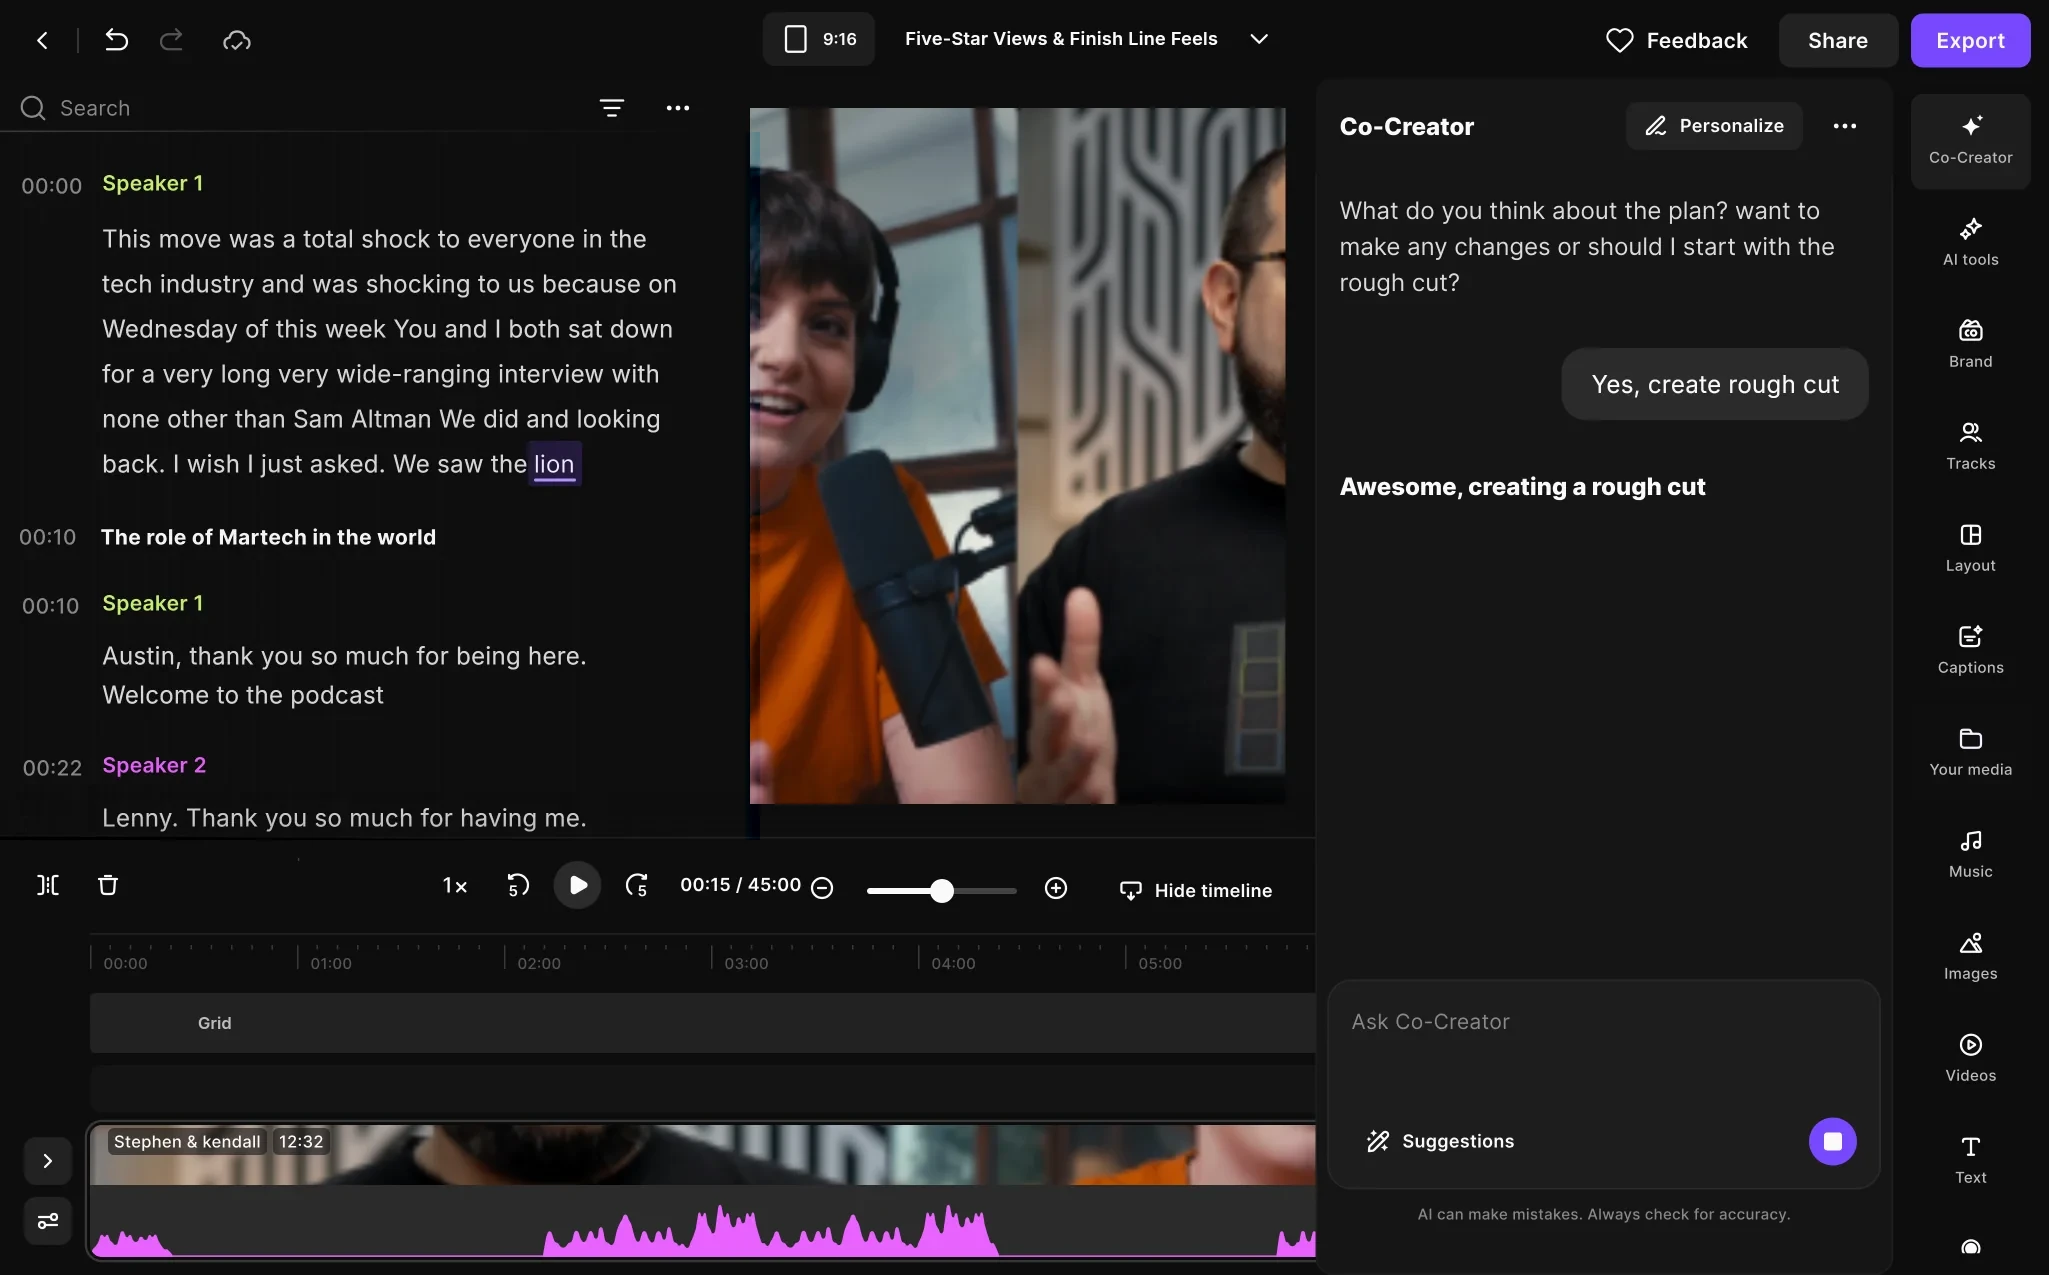This screenshot has height=1275, width=2049.
Task: Open the Text tab
Action: (1970, 1160)
